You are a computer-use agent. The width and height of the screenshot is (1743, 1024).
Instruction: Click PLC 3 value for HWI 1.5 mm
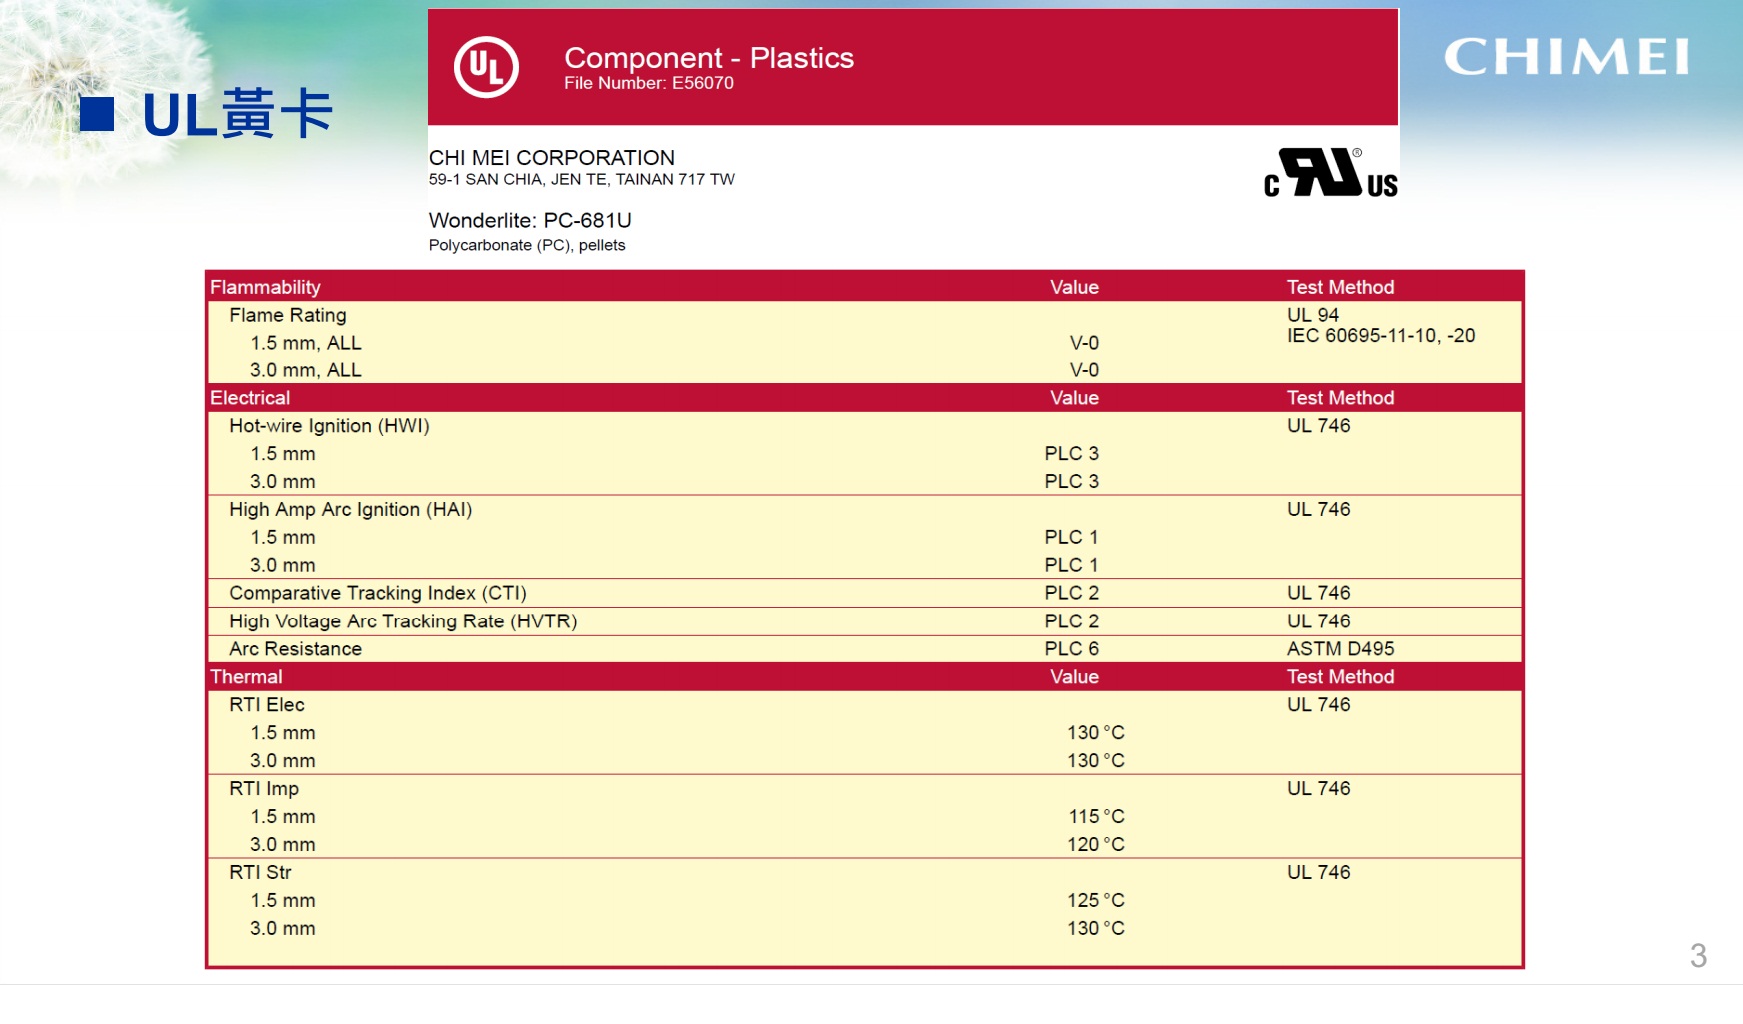pos(1072,454)
